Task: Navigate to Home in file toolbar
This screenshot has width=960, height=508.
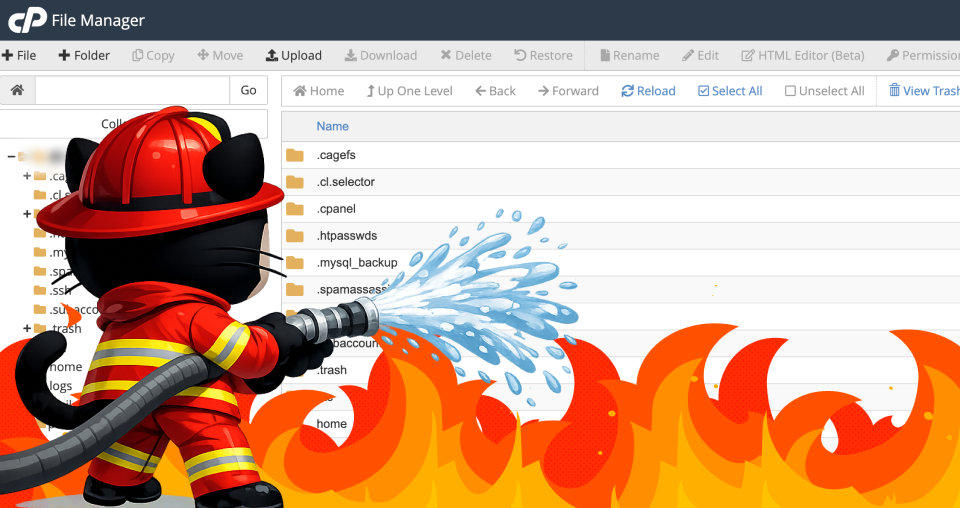Action: [x=318, y=91]
